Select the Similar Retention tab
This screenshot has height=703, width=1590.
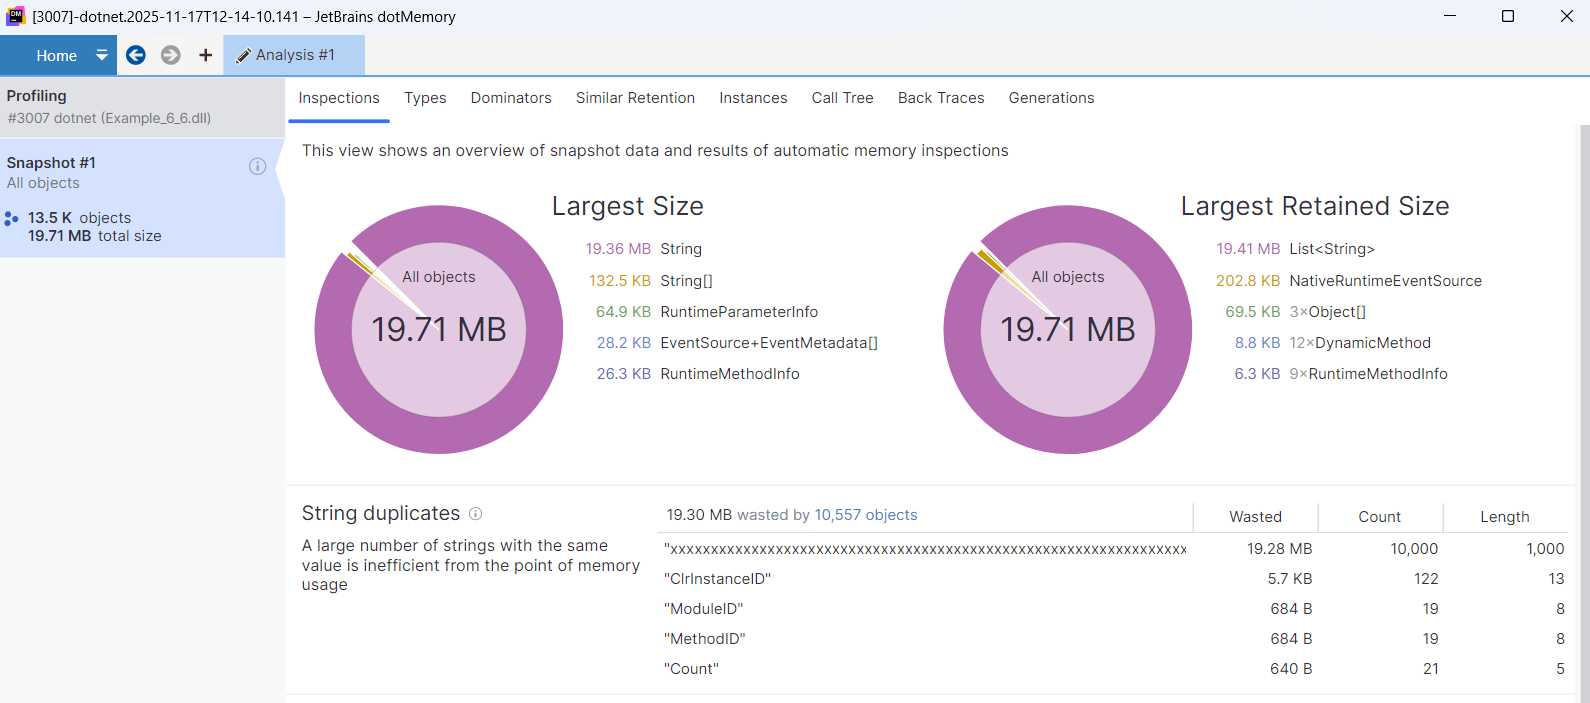[635, 98]
